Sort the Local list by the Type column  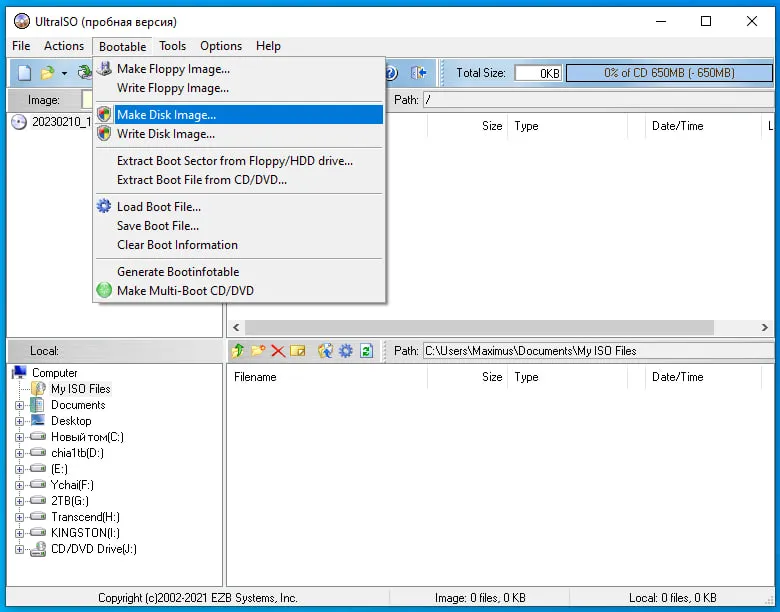[568, 377]
